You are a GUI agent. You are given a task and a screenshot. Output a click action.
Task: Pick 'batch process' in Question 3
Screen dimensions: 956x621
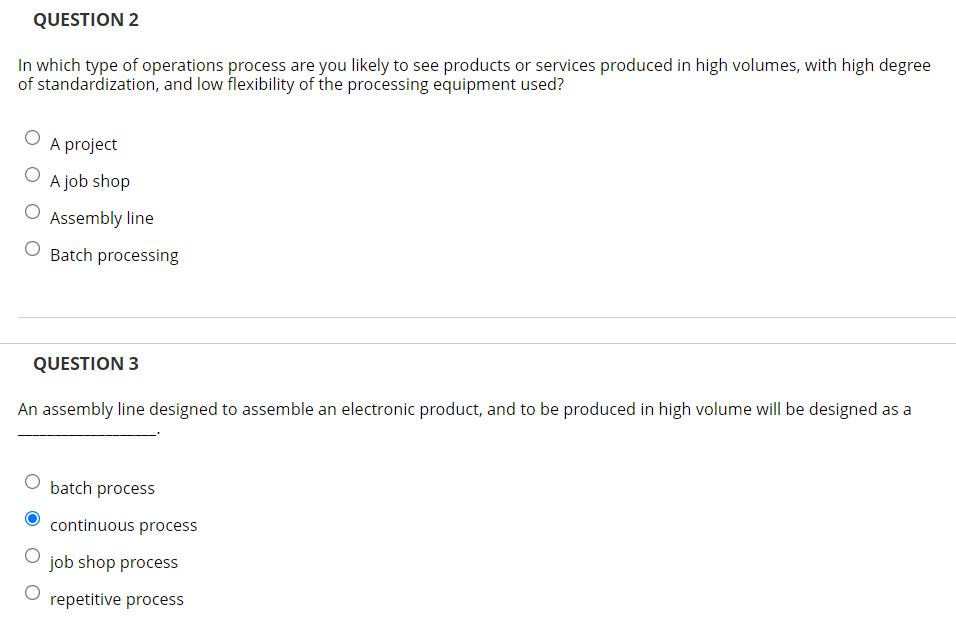(32, 480)
